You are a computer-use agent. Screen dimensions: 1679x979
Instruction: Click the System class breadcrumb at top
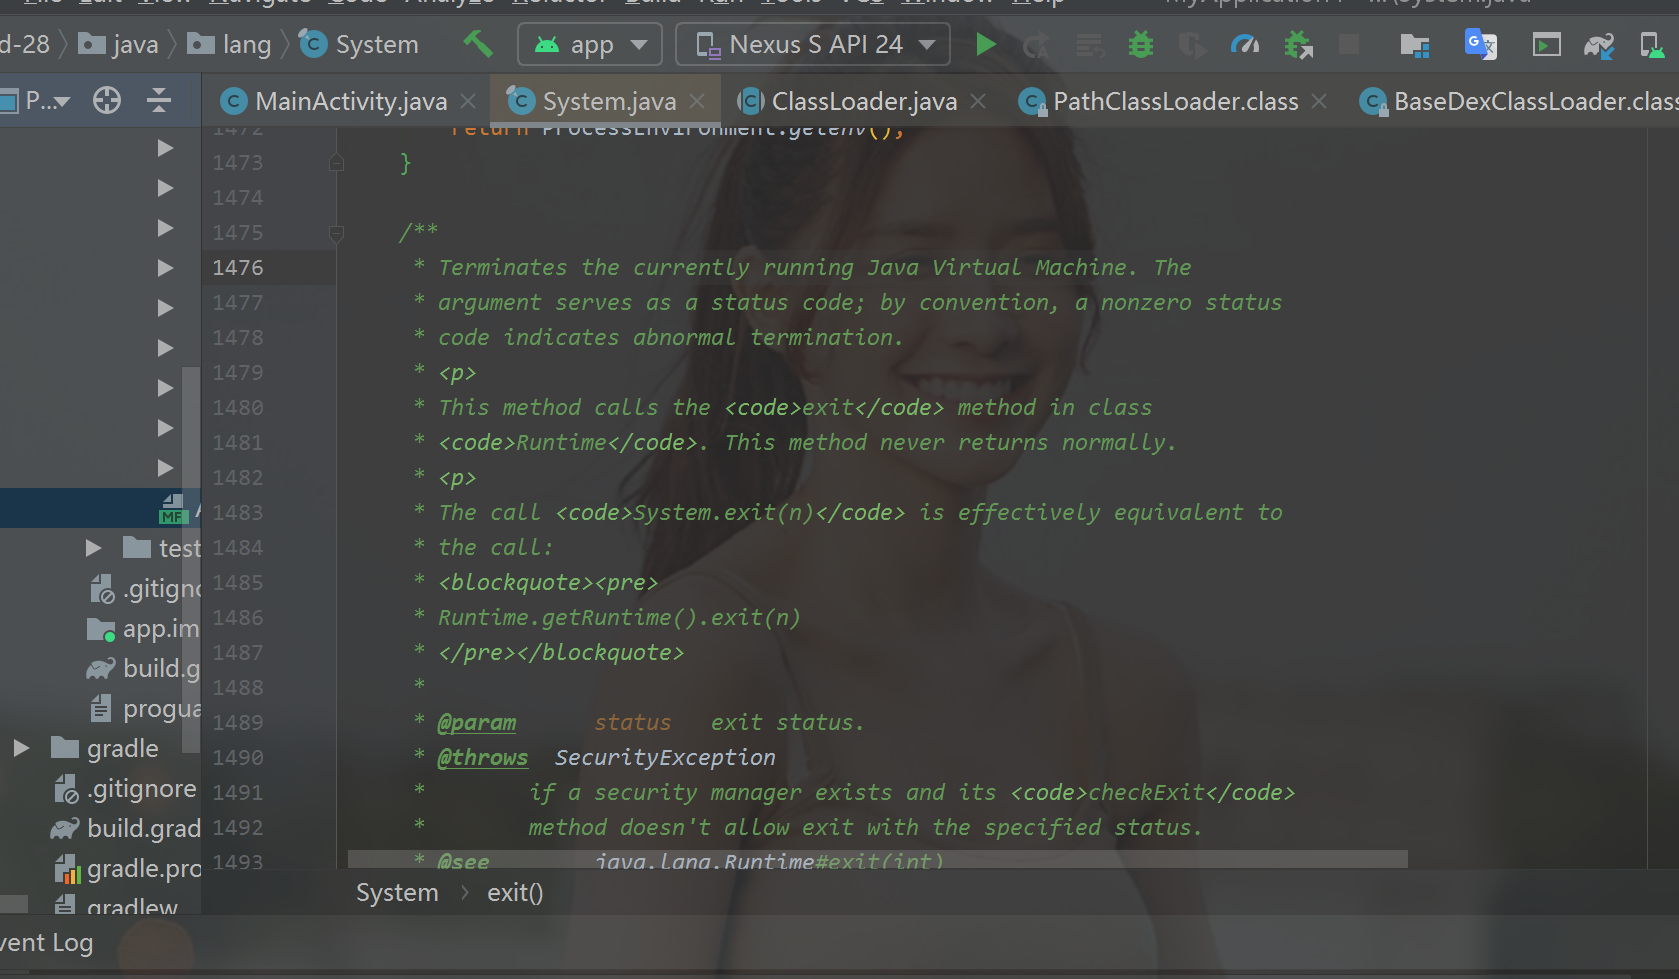point(359,44)
